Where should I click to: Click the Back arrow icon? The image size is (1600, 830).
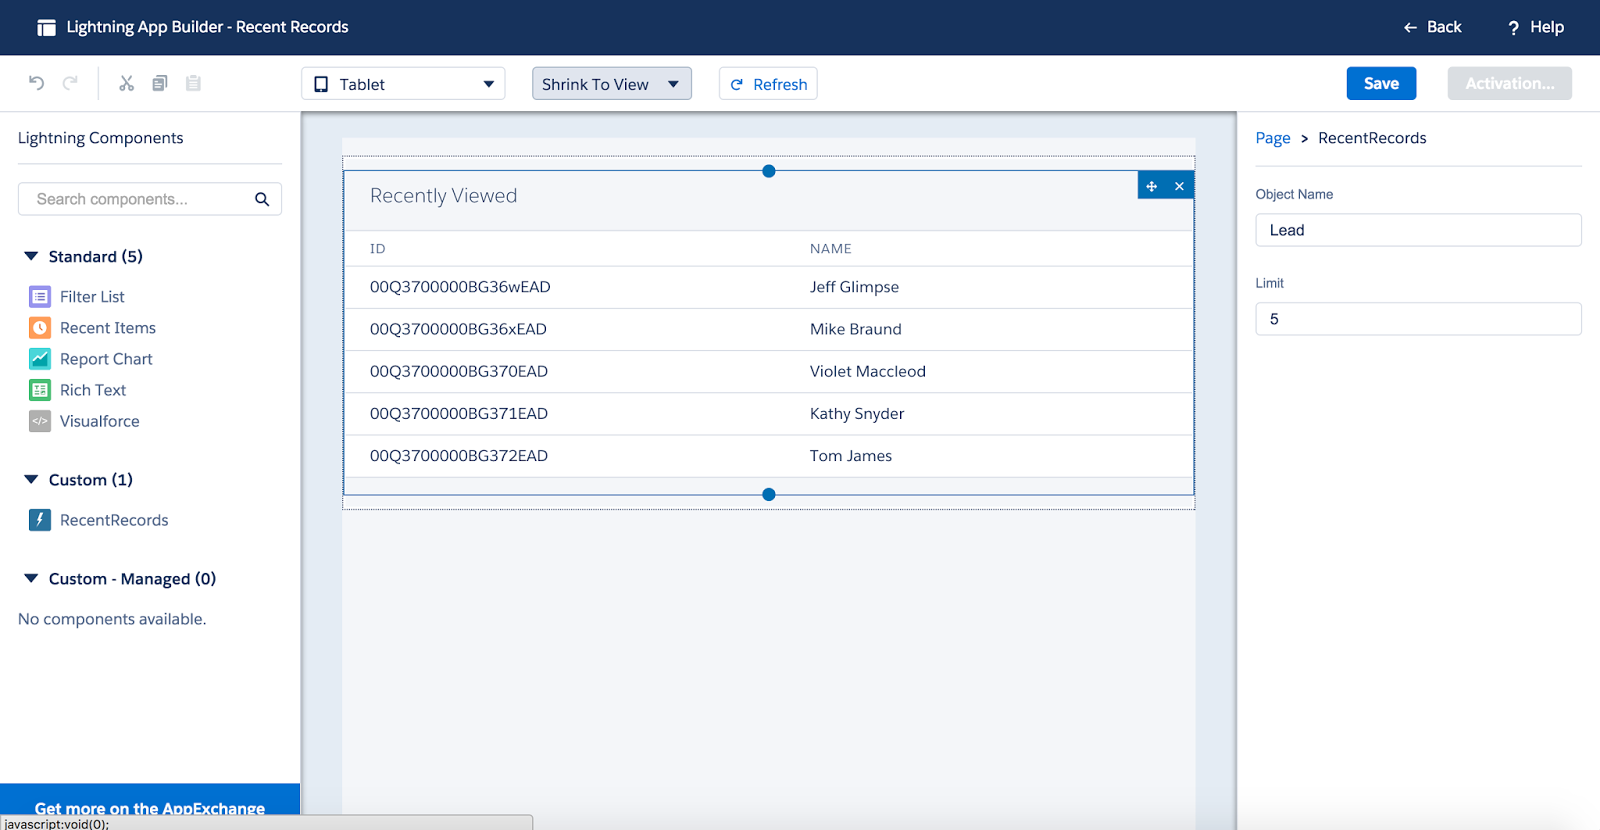pyautogui.click(x=1410, y=28)
